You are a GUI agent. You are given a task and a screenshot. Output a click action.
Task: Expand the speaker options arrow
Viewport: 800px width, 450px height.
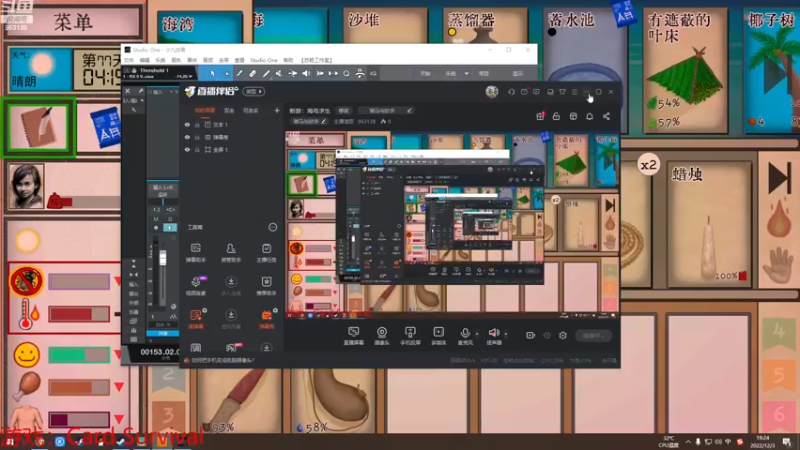click(x=506, y=334)
